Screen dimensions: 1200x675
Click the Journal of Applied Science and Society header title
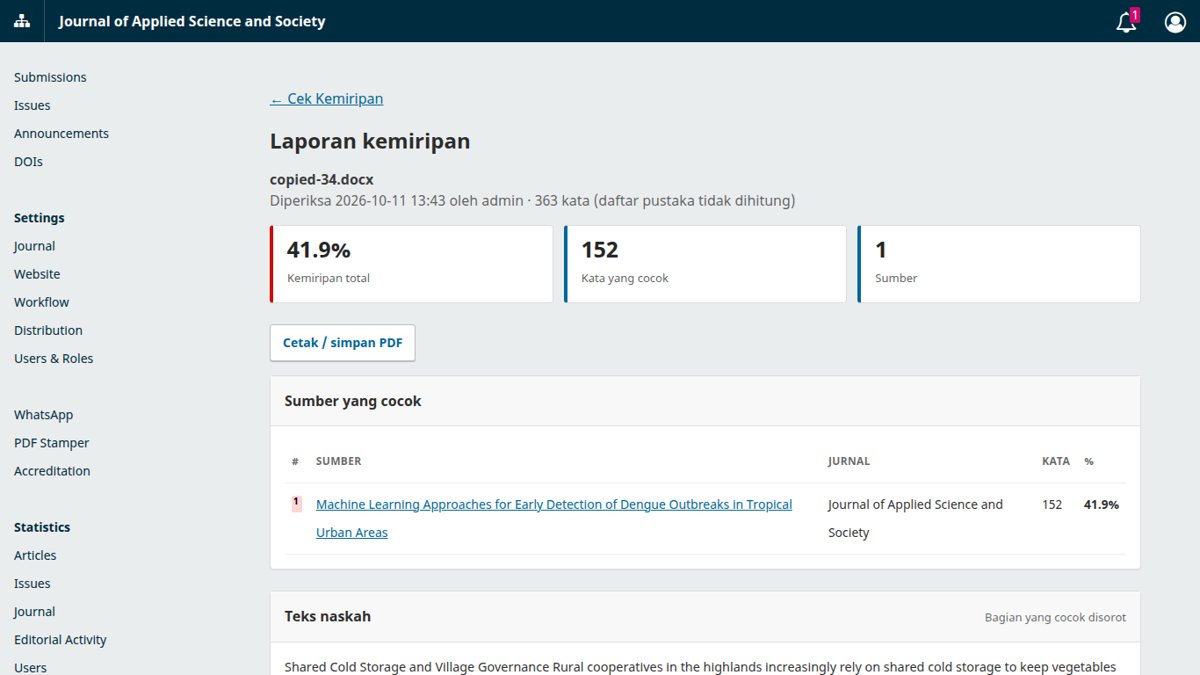click(192, 21)
